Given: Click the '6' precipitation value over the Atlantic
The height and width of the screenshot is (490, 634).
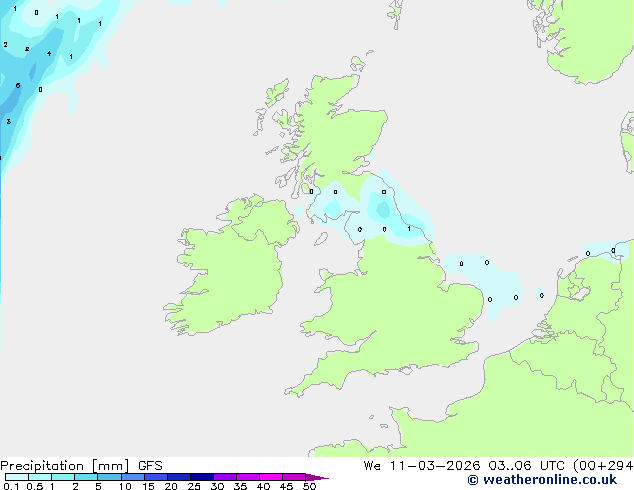Looking at the screenshot, I should tap(18, 85).
